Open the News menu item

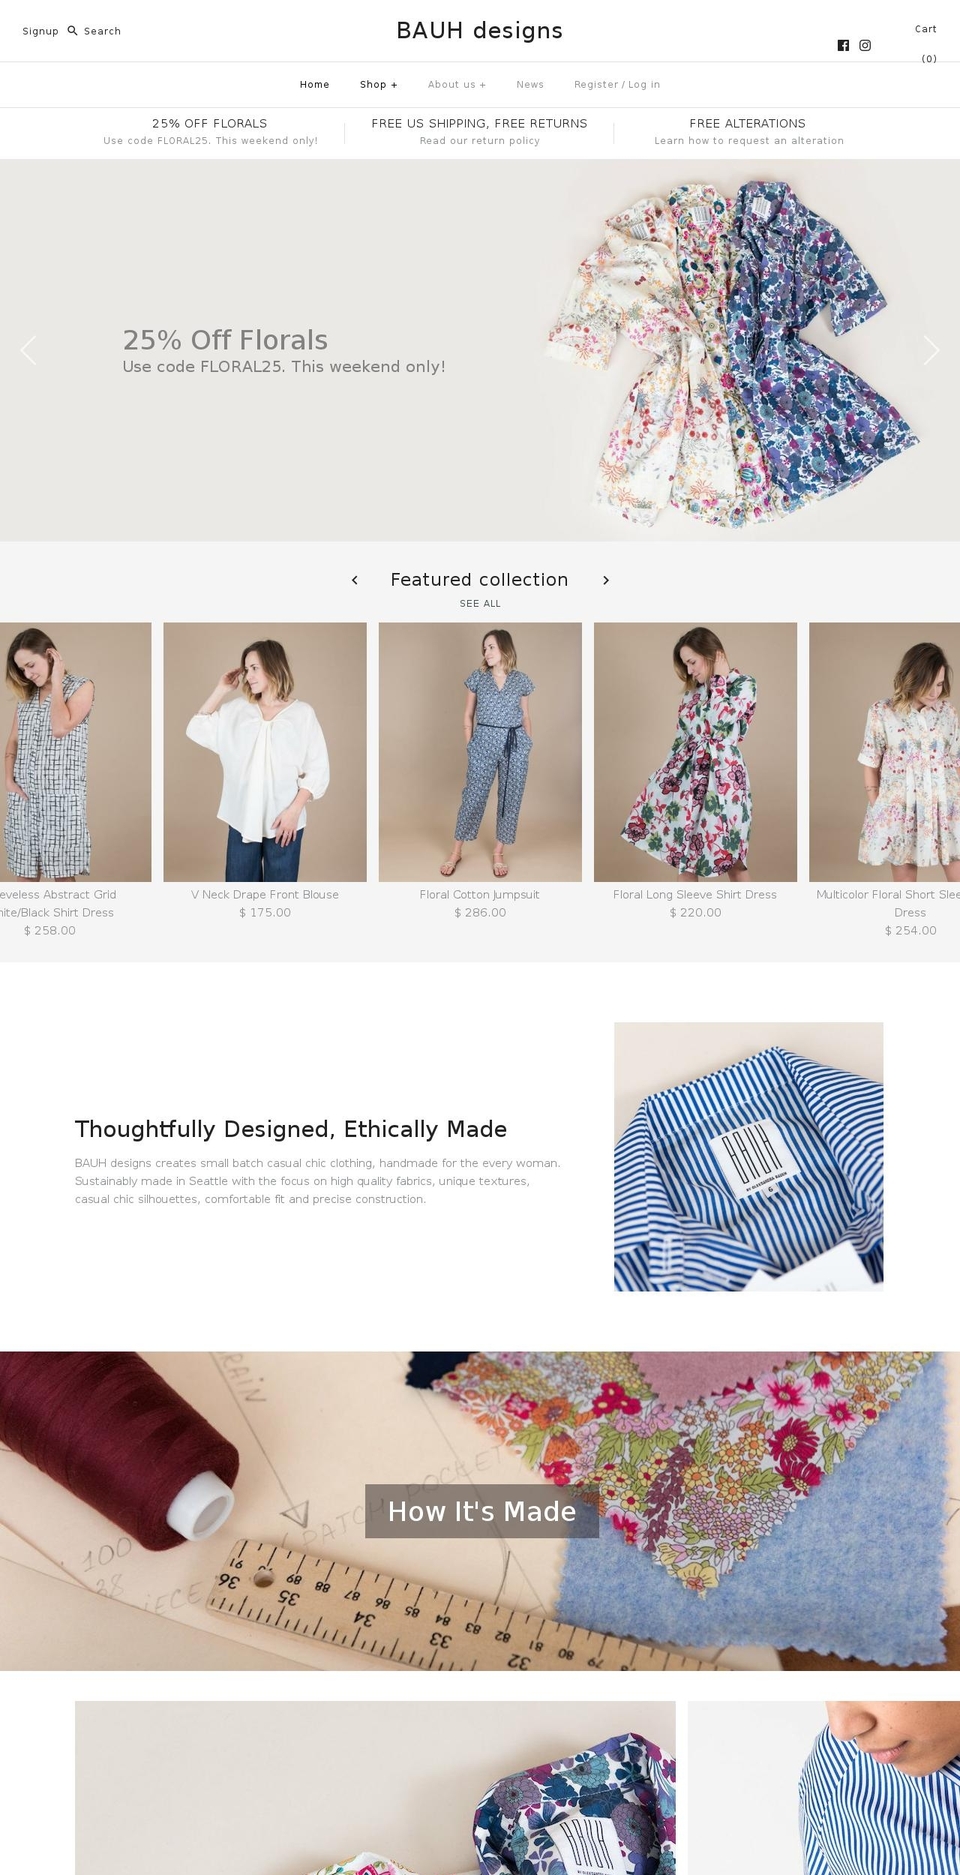click(x=530, y=85)
